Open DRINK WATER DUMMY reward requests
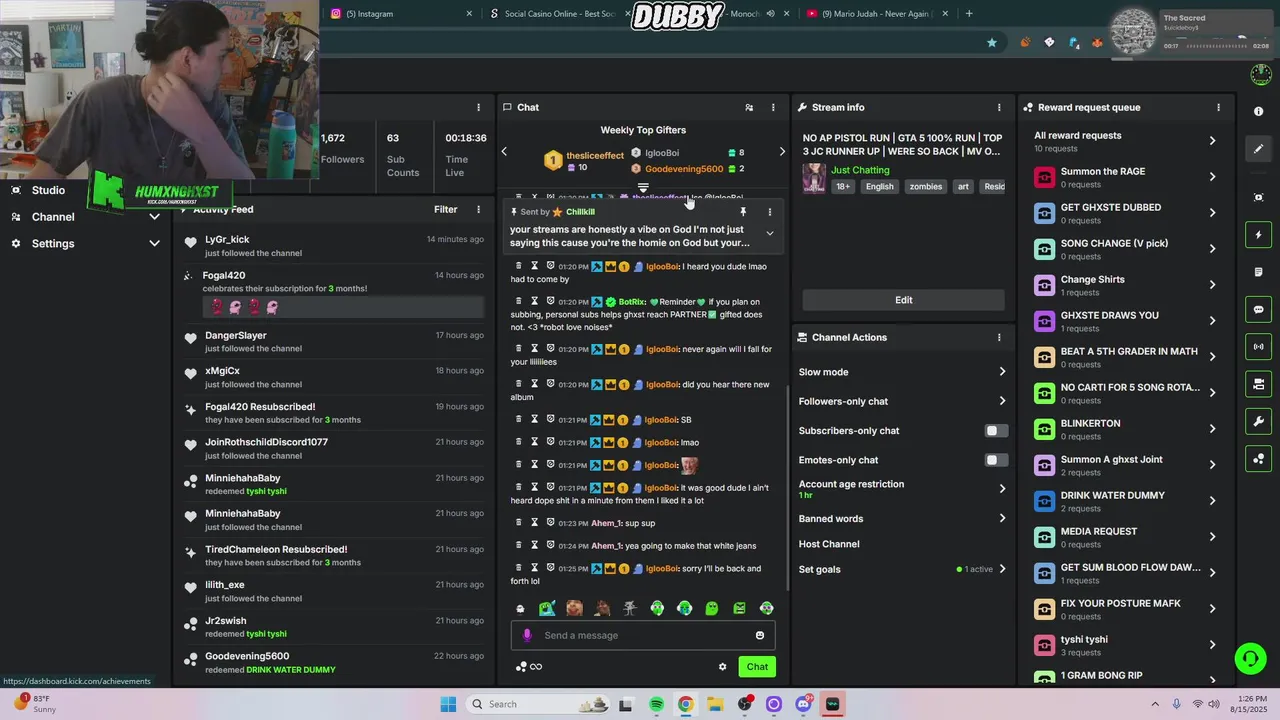This screenshot has height=720, width=1280. click(x=1124, y=501)
